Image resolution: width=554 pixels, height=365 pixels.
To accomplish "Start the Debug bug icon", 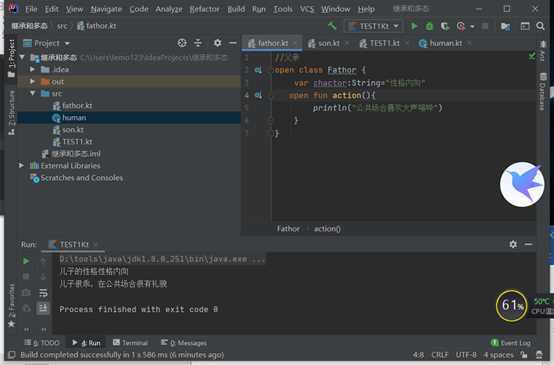I will click(x=429, y=26).
